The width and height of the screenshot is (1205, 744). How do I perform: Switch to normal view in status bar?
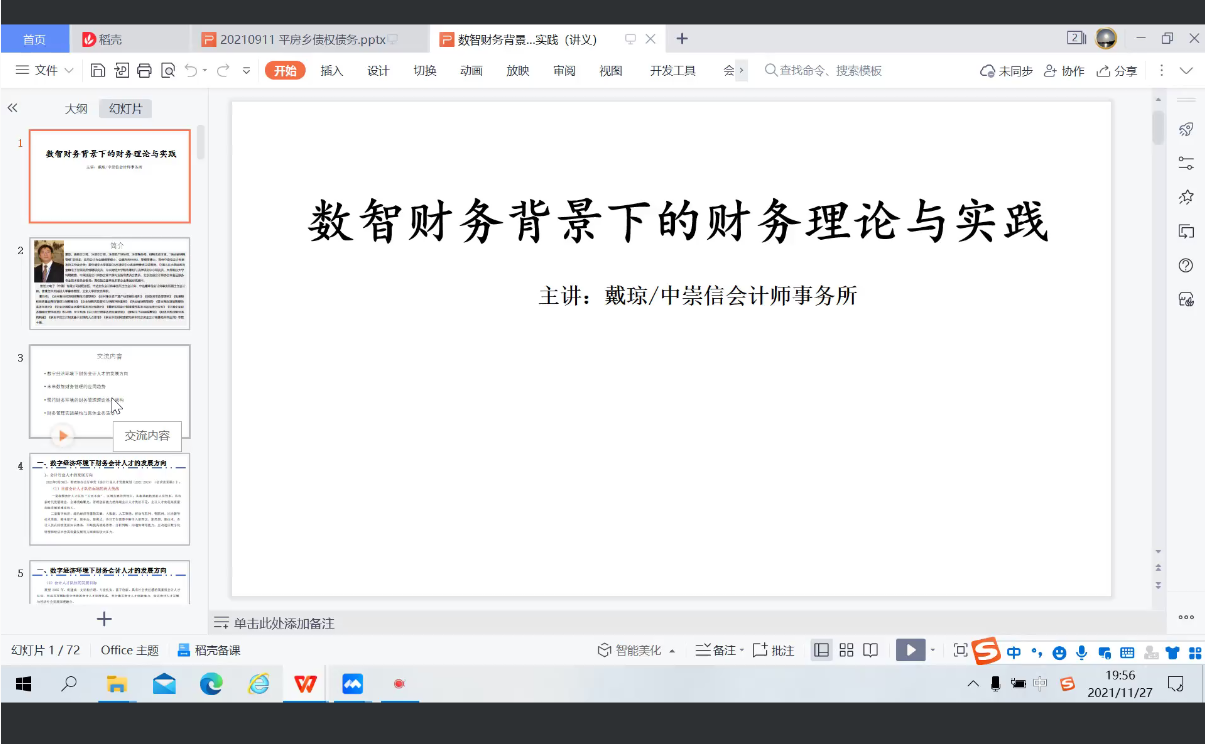pyautogui.click(x=821, y=650)
